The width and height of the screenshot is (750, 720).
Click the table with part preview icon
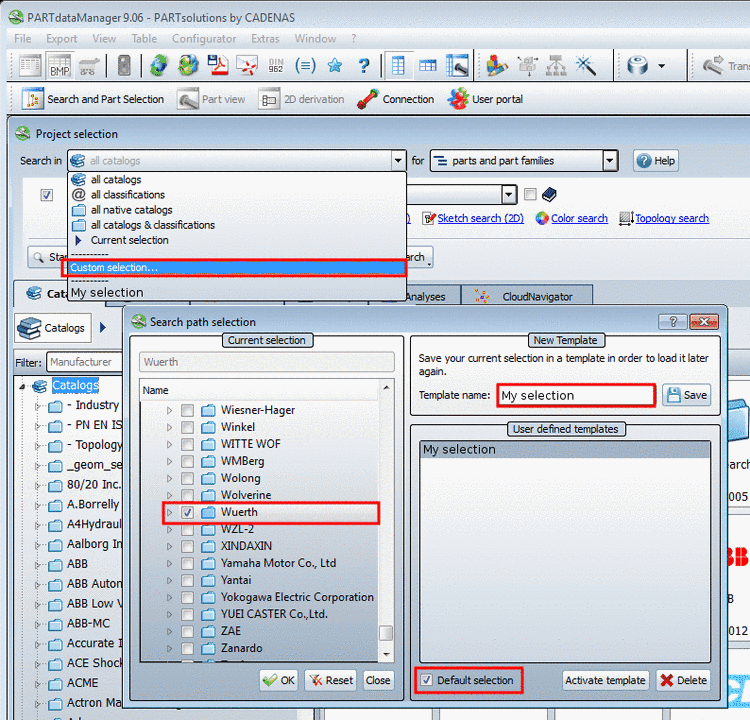457,66
